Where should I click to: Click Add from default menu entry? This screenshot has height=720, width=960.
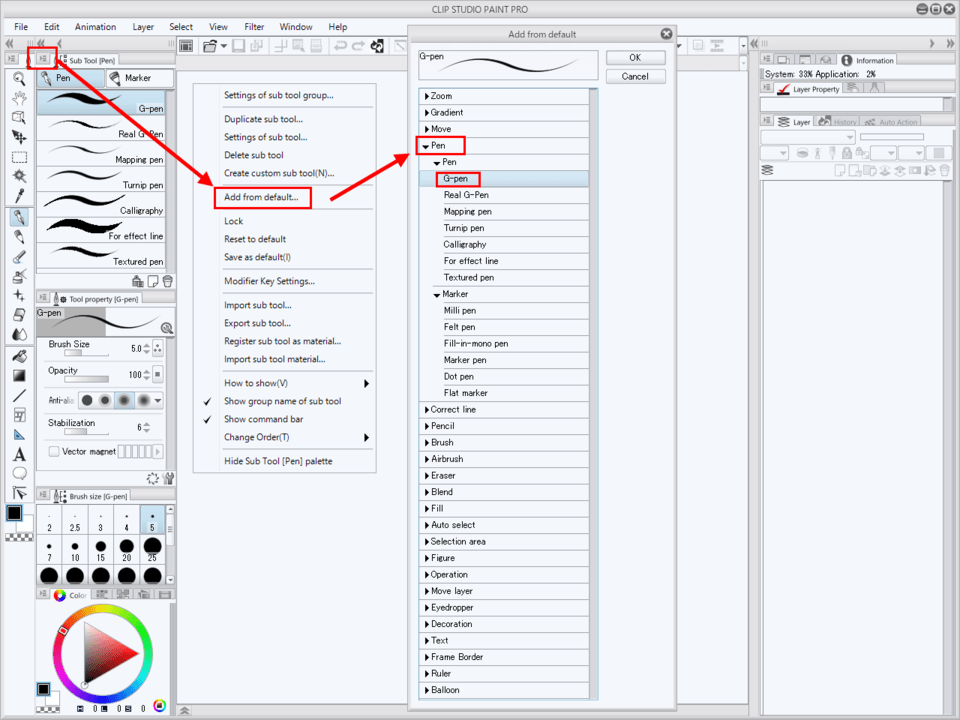261,197
